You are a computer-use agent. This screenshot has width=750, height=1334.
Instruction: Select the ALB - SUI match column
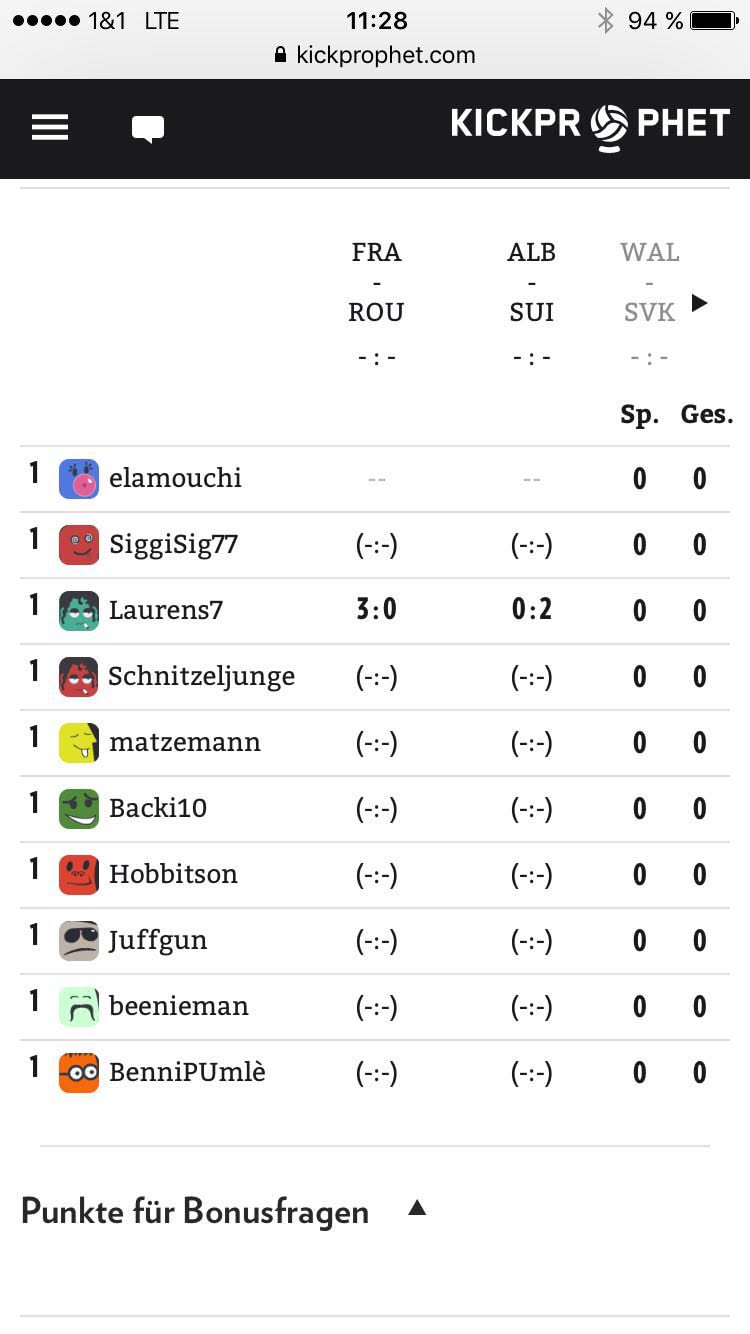click(x=531, y=282)
